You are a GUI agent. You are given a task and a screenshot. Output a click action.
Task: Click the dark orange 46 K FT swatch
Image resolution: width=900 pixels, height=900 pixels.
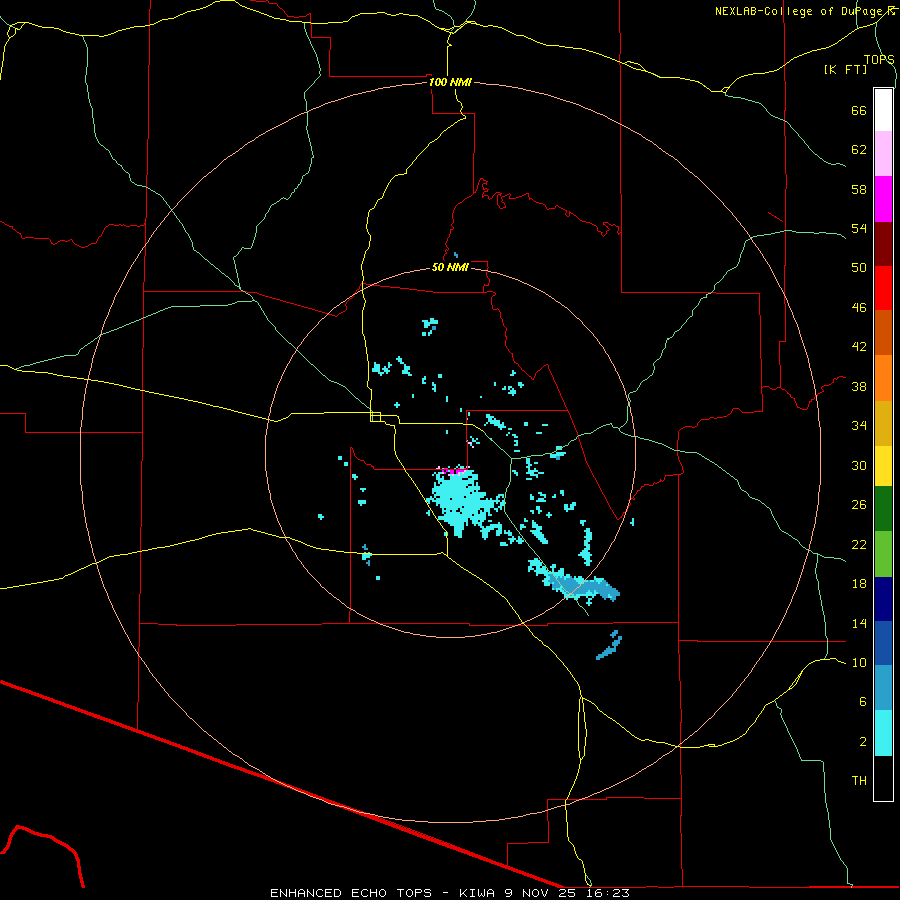883,333
